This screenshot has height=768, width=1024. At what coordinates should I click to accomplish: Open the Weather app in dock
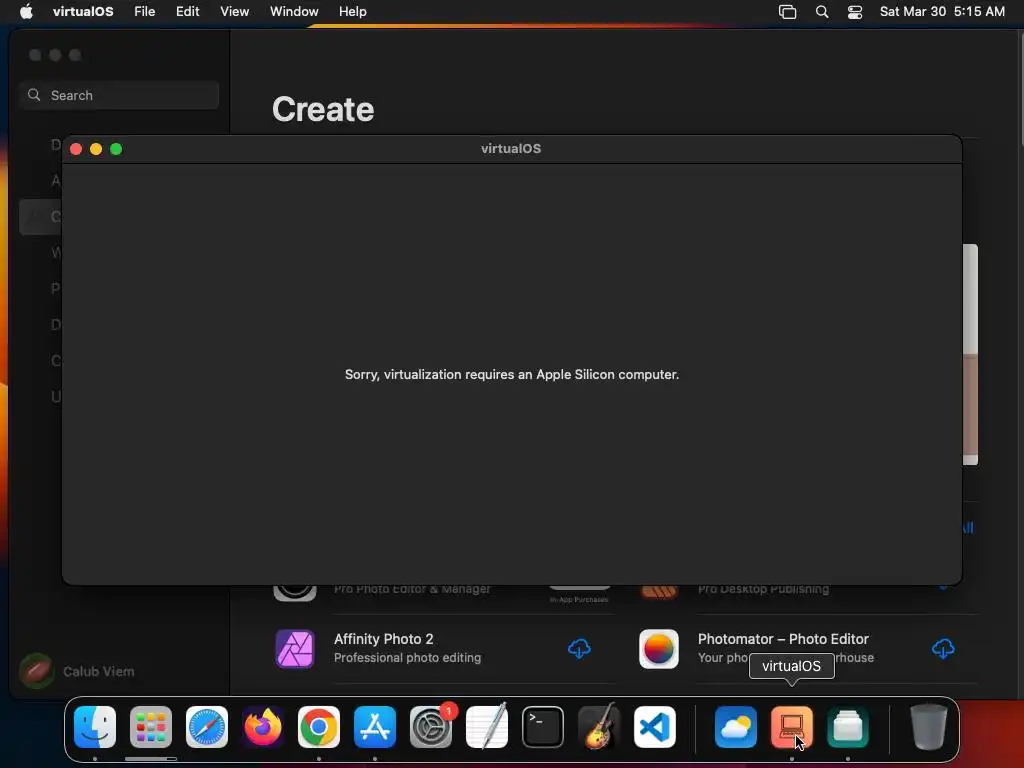click(x=736, y=727)
